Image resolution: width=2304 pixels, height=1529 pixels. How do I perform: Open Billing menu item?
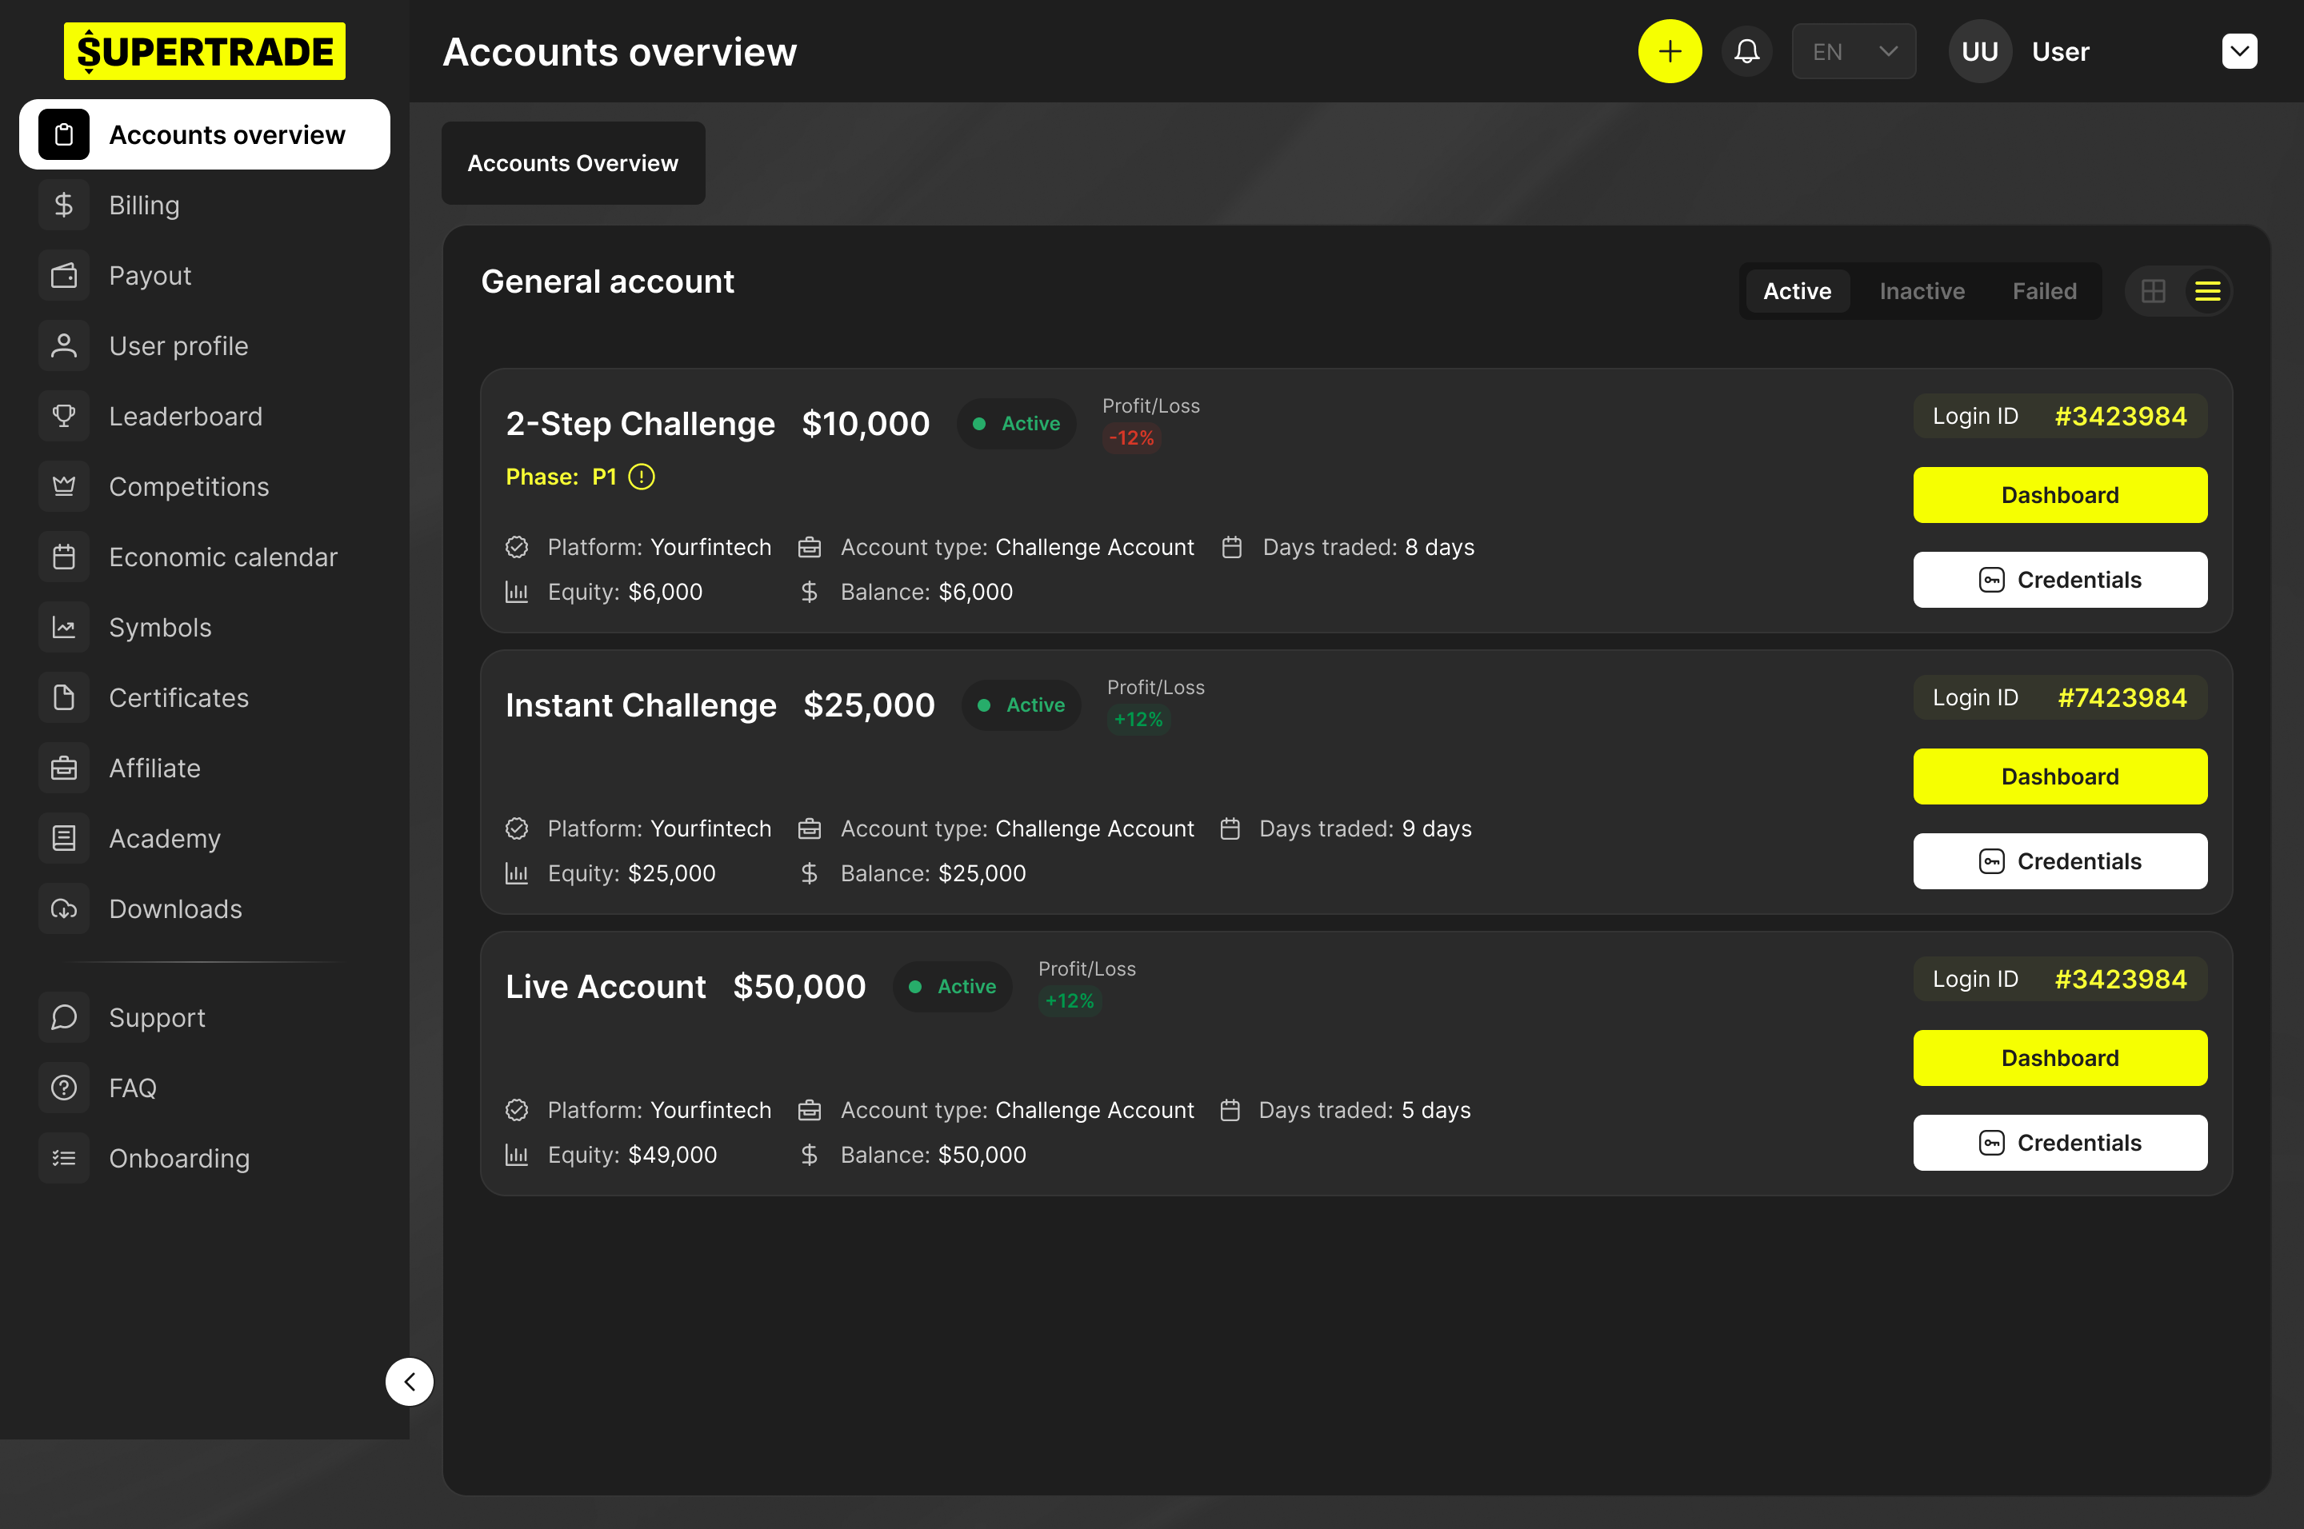(144, 205)
